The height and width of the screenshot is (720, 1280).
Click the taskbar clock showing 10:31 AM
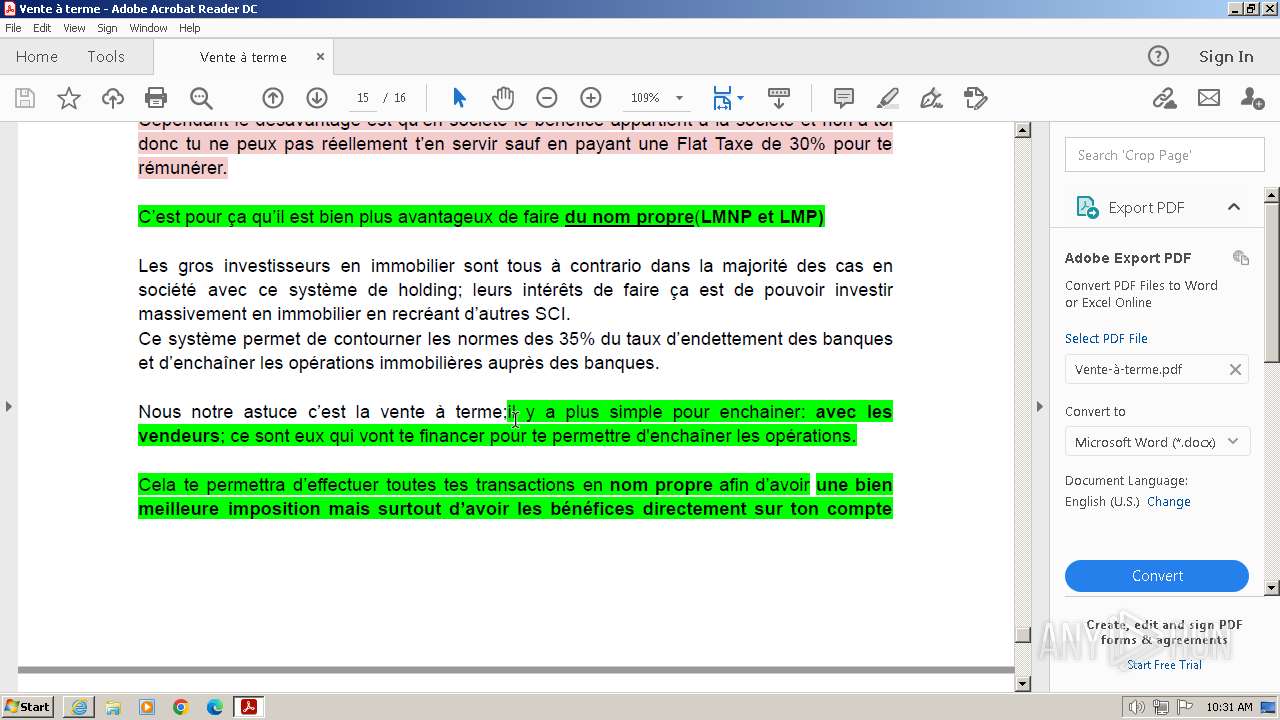tap(1229, 707)
